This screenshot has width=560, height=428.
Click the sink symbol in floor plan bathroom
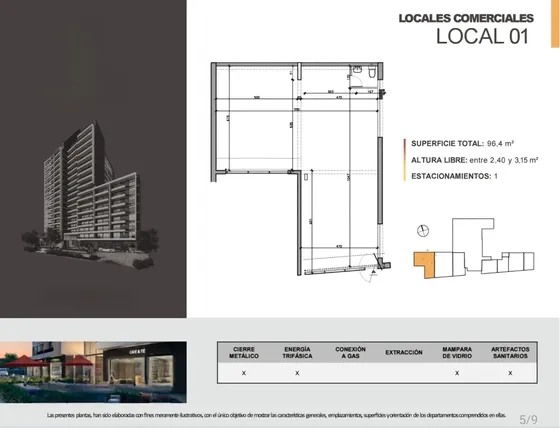tap(358, 70)
